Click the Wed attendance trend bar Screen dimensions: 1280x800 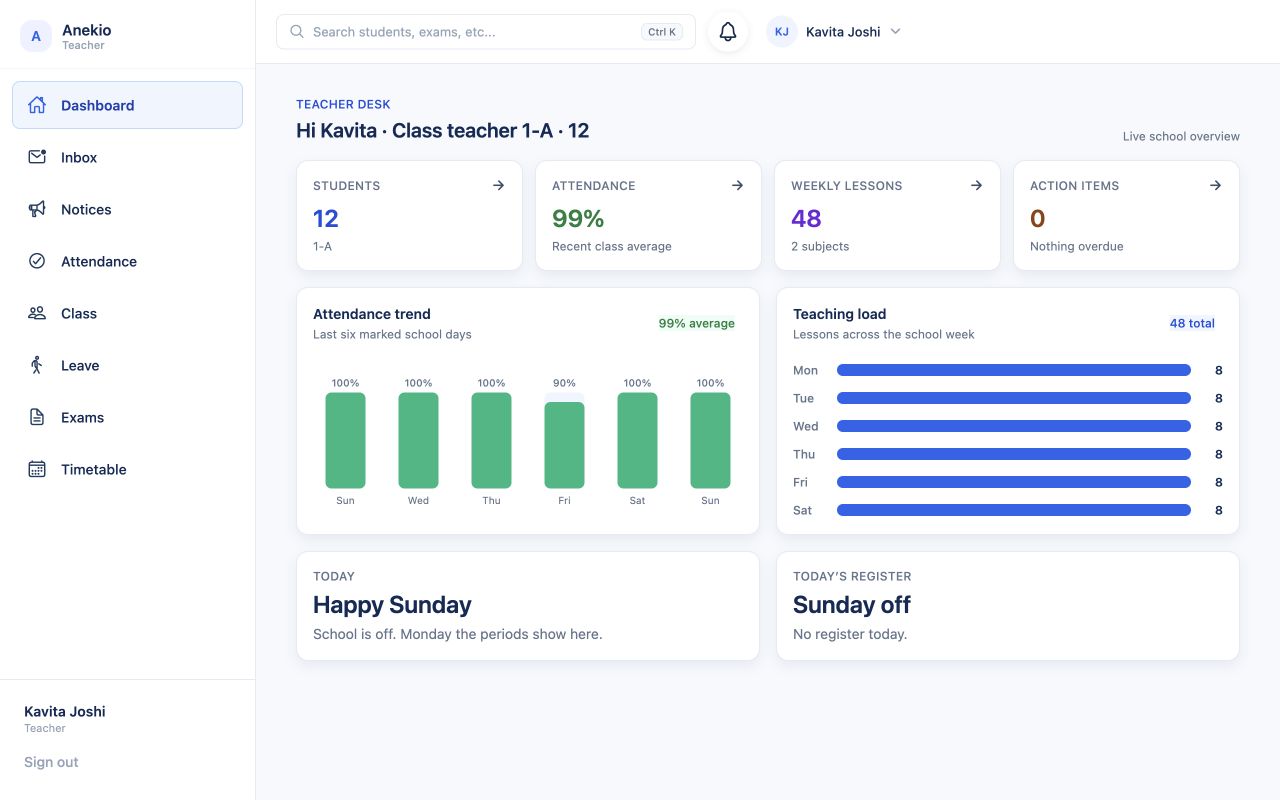pyautogui.click(x=418, y=440)
